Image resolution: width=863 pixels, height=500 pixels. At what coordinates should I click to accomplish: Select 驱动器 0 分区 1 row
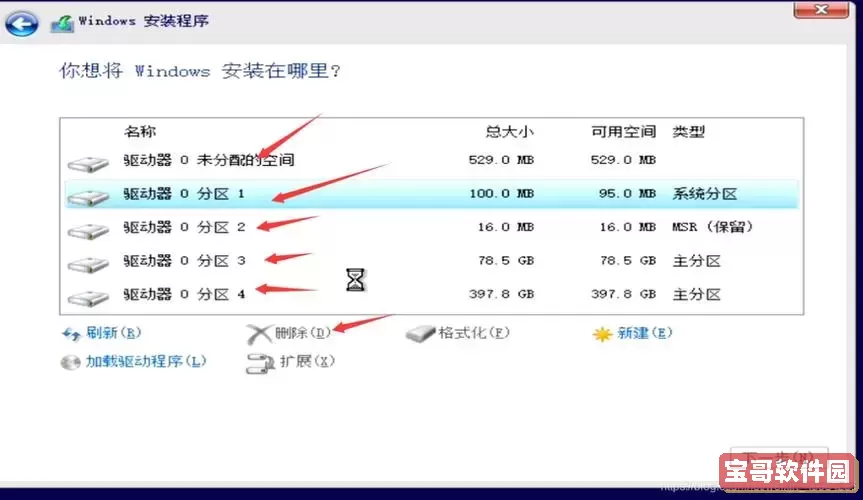click(432, 194)
